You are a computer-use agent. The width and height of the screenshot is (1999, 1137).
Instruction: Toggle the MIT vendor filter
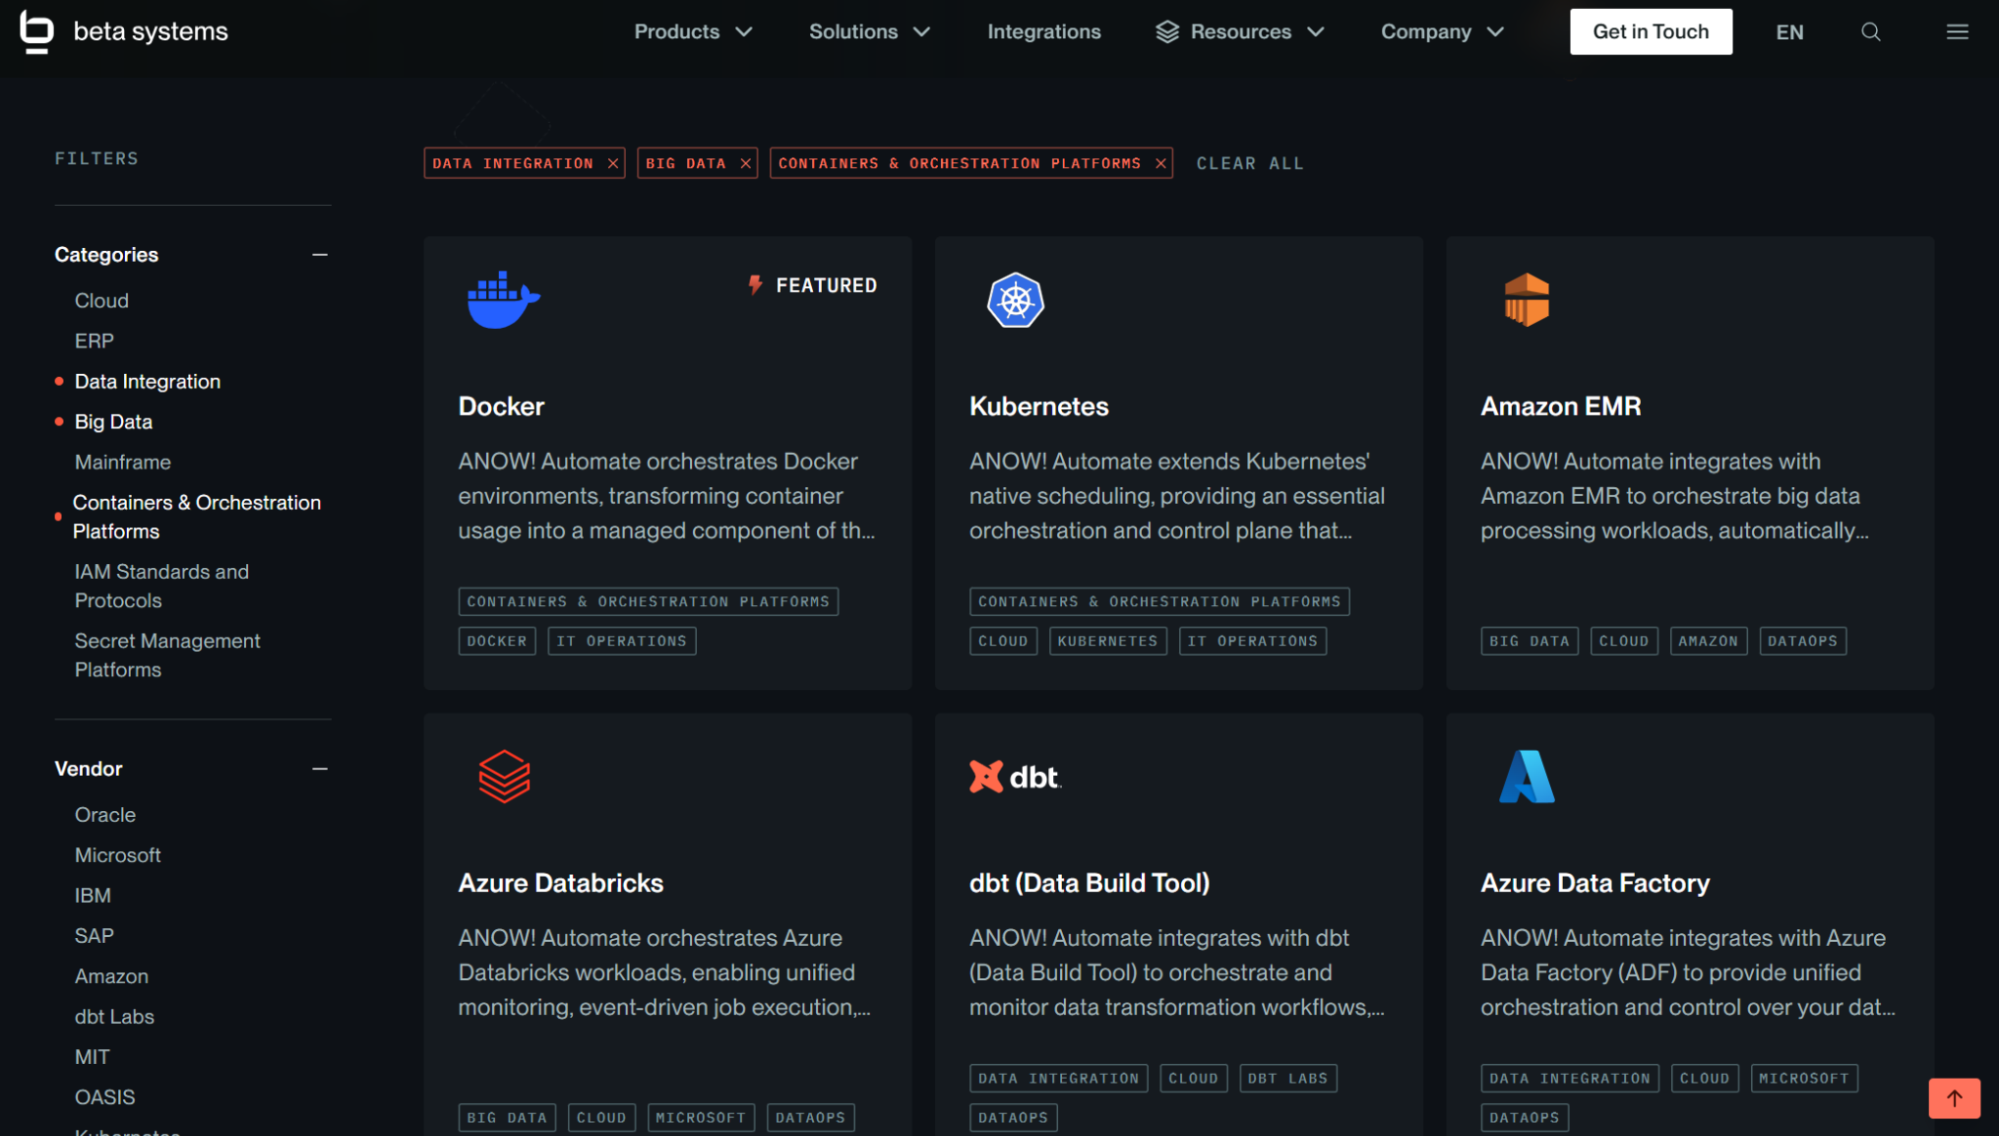coord(92,1057)
